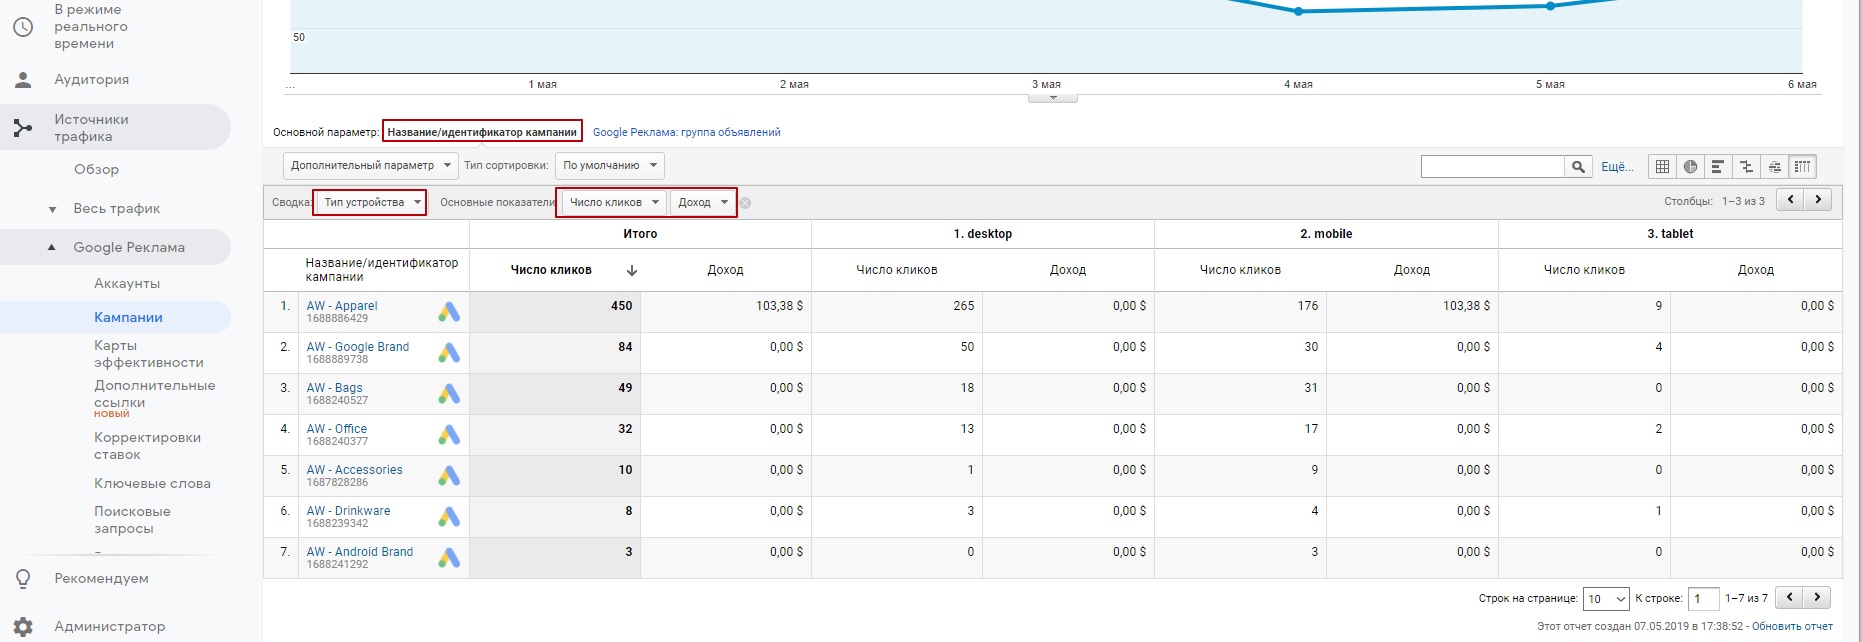This screenshot has height=642, width=1862.
Task: Click Google Ads icon in AW - Google Brand row
Action: [x=449, y=353]
